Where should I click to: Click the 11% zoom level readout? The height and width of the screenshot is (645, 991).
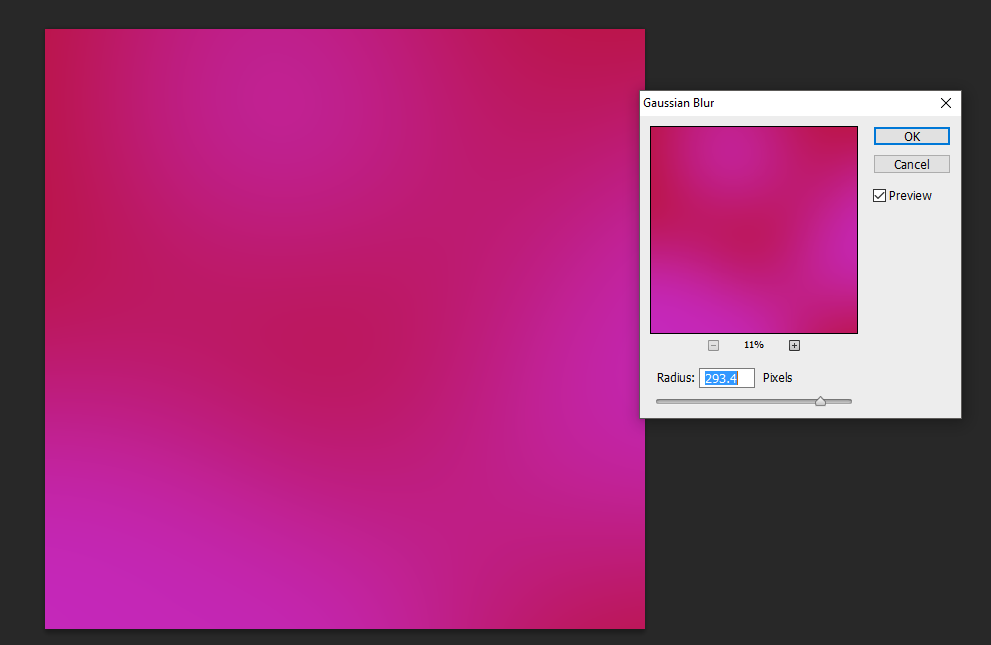point(754,345)
